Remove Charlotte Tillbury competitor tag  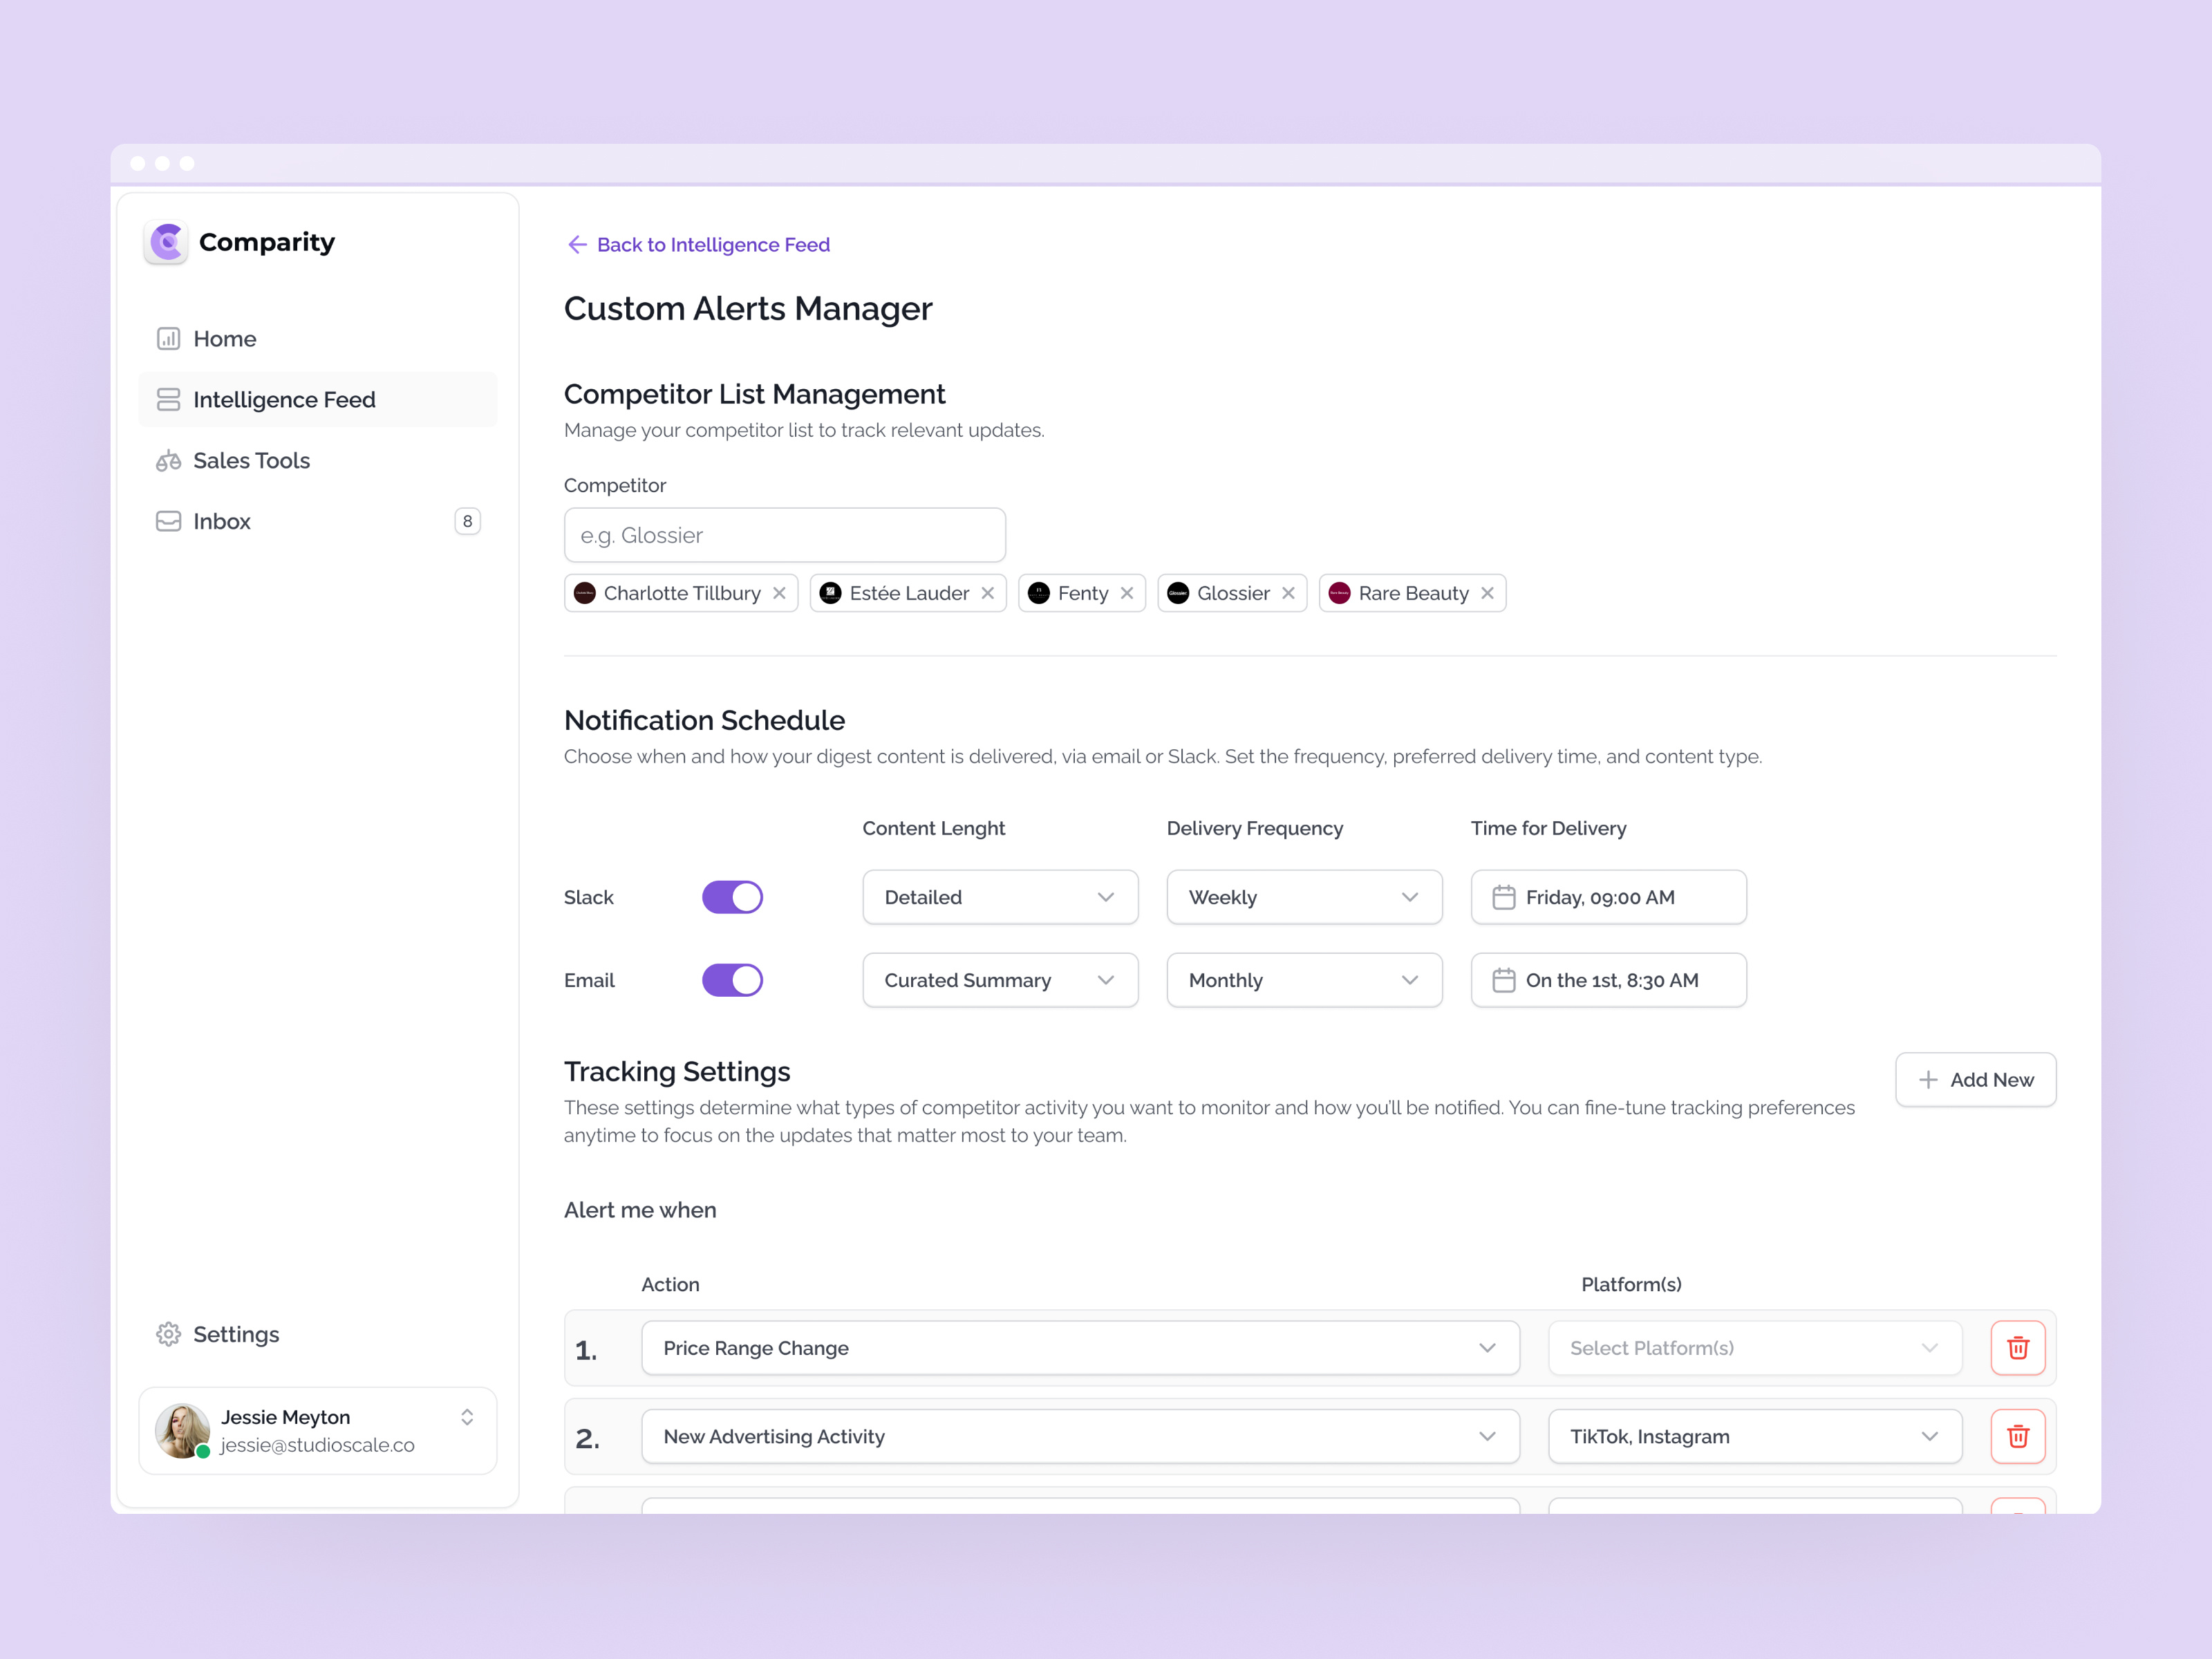click(x=779, y=593)
